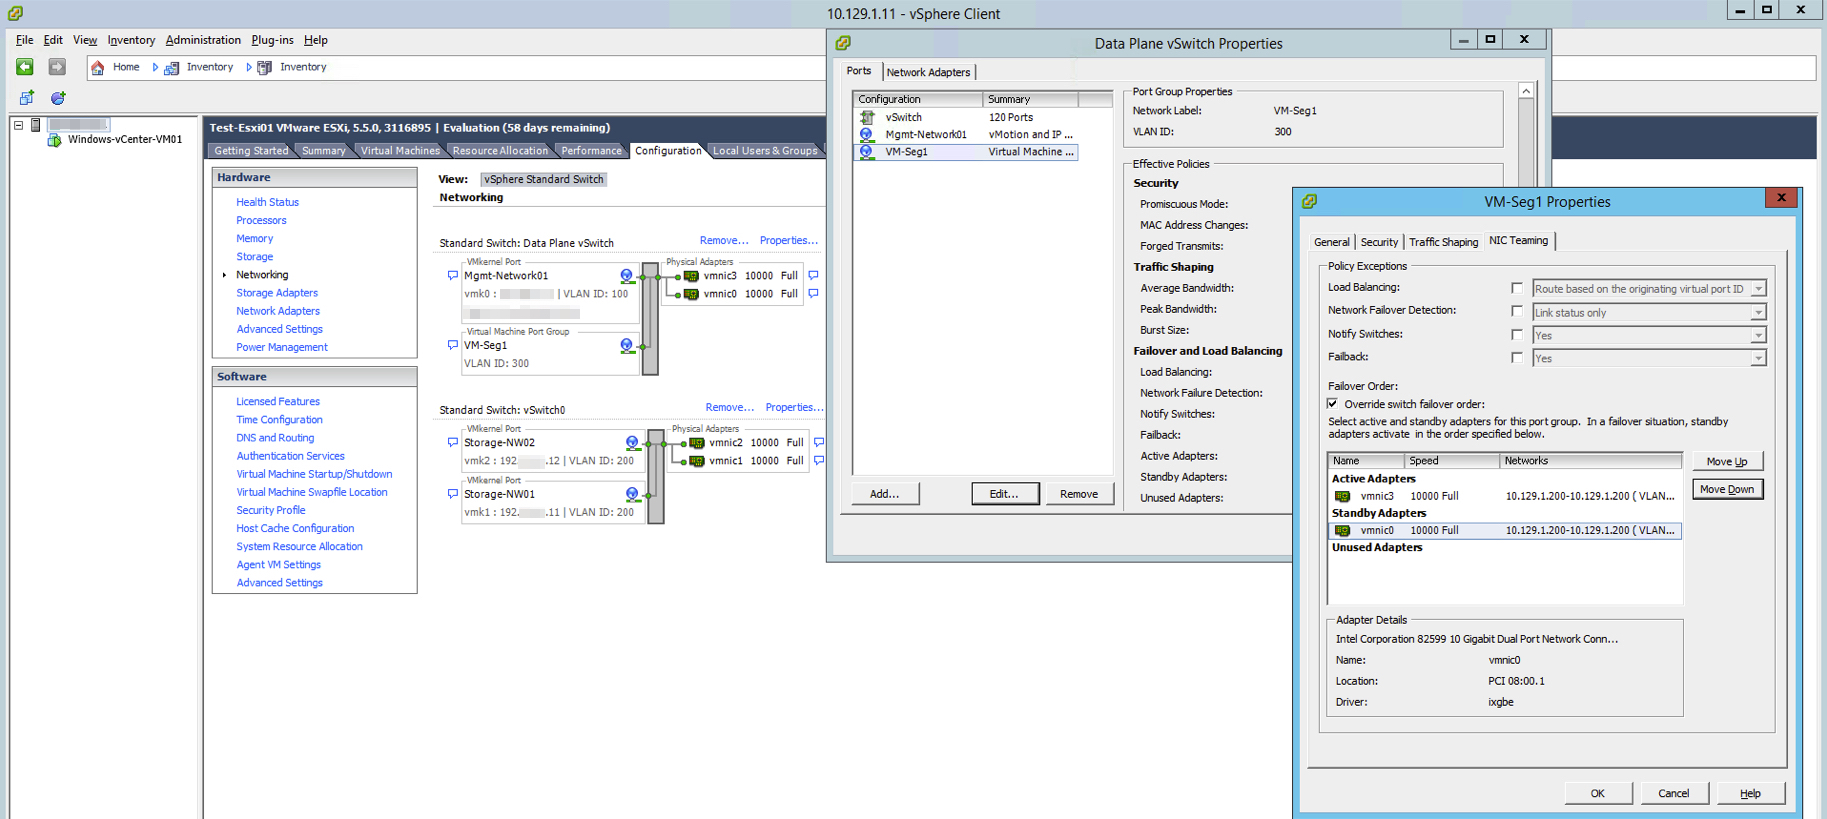Open the Administration menu

click(203, 40)
